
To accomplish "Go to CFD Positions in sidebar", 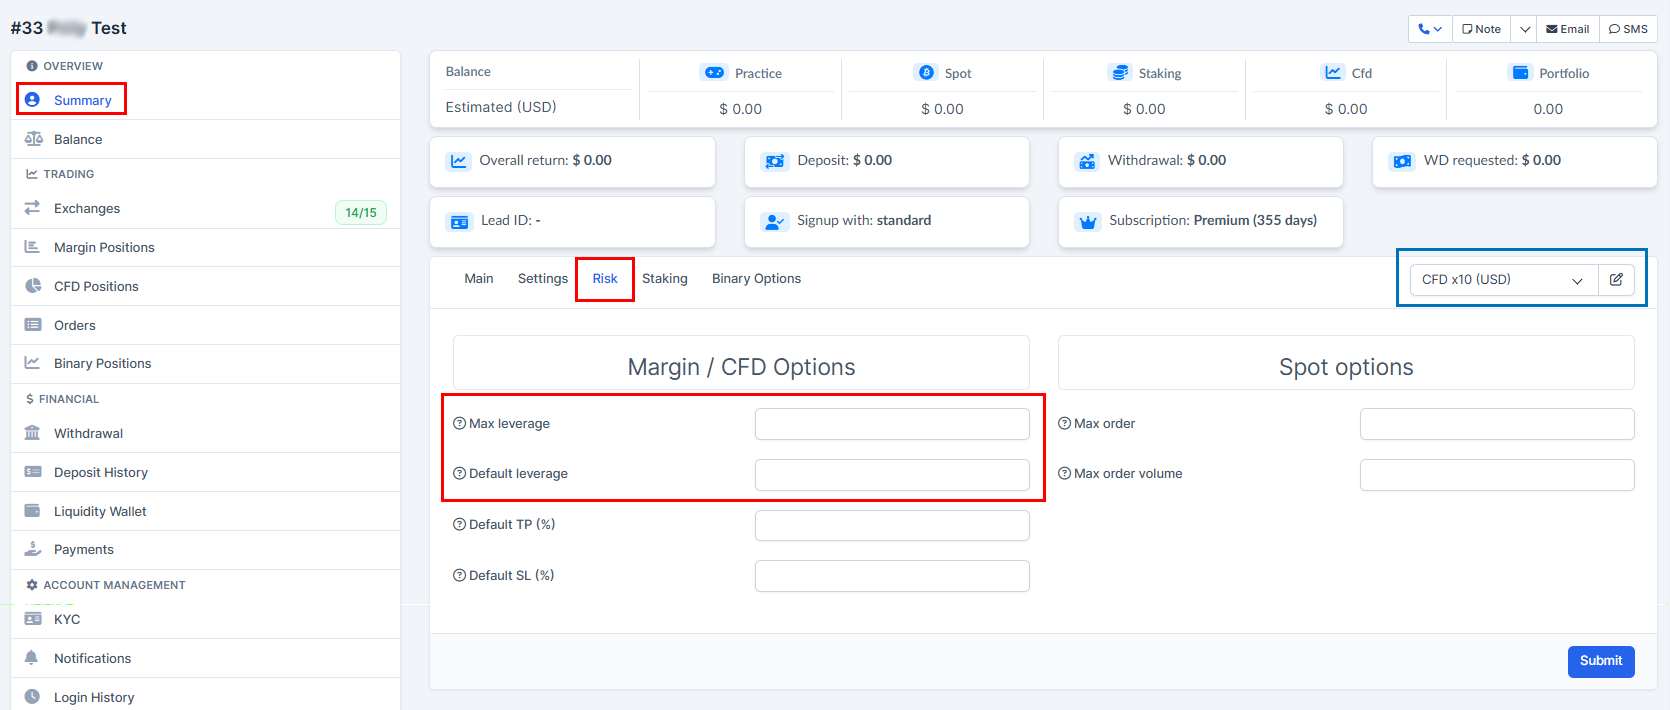I will (96, 287).
